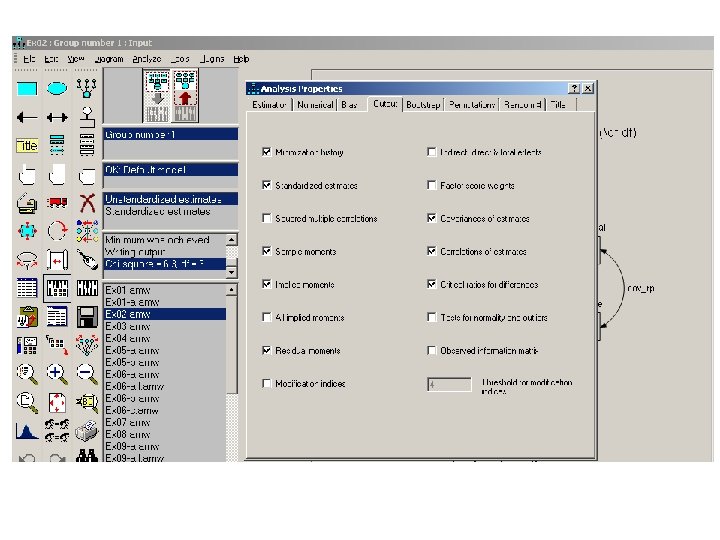Open the Bootstrap tab

(423, 105)
